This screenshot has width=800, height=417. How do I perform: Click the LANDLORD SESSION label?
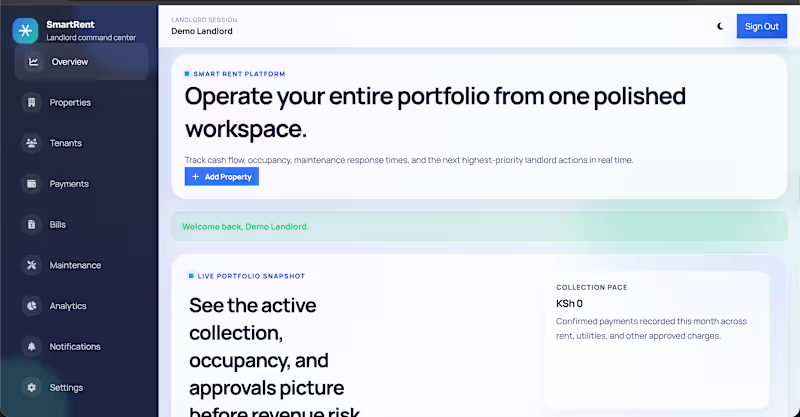point(204,20)
